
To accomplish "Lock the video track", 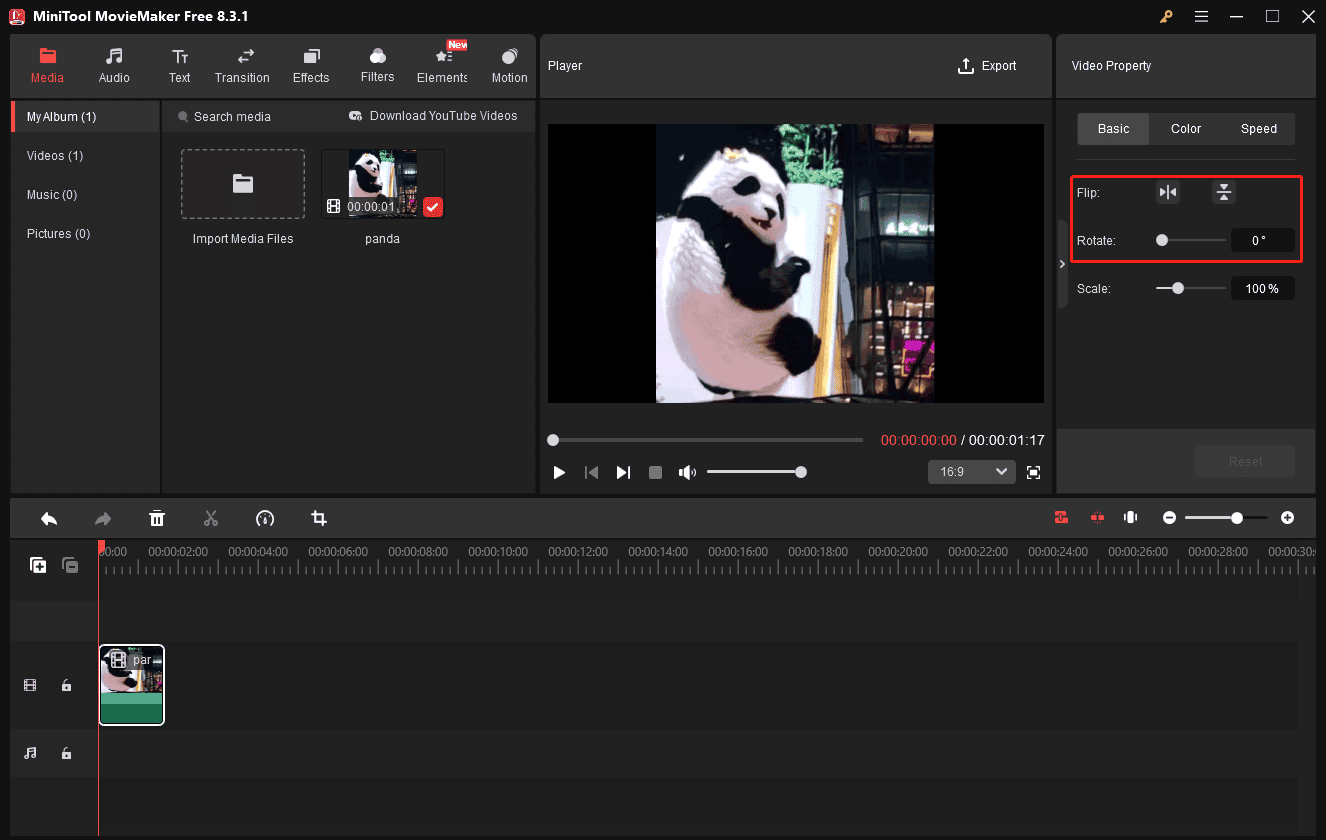I will [66, 685].
